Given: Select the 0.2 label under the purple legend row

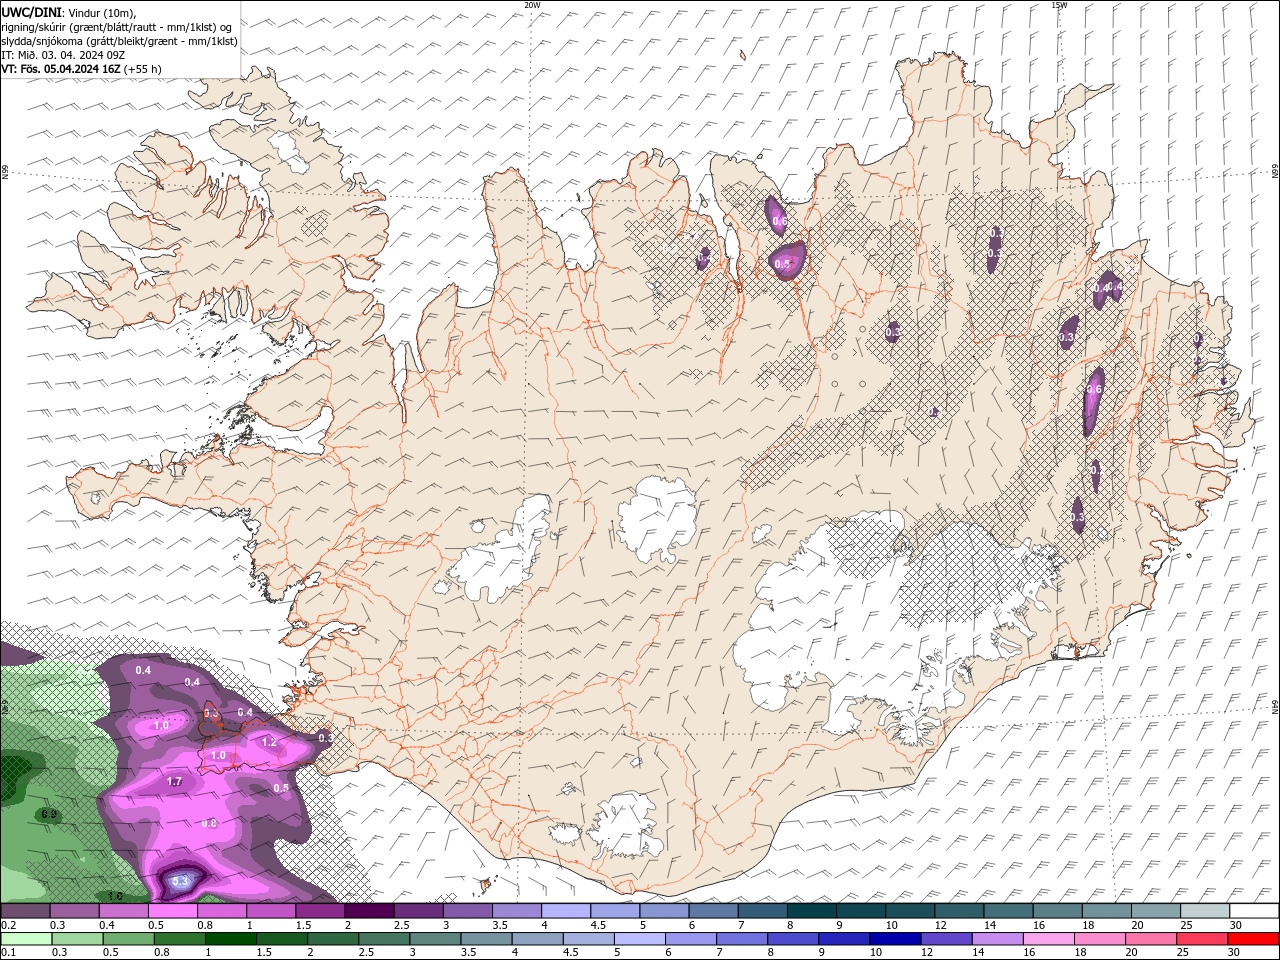Looking at the screenshot, I should pyautogui.click(x=8, y=925).
